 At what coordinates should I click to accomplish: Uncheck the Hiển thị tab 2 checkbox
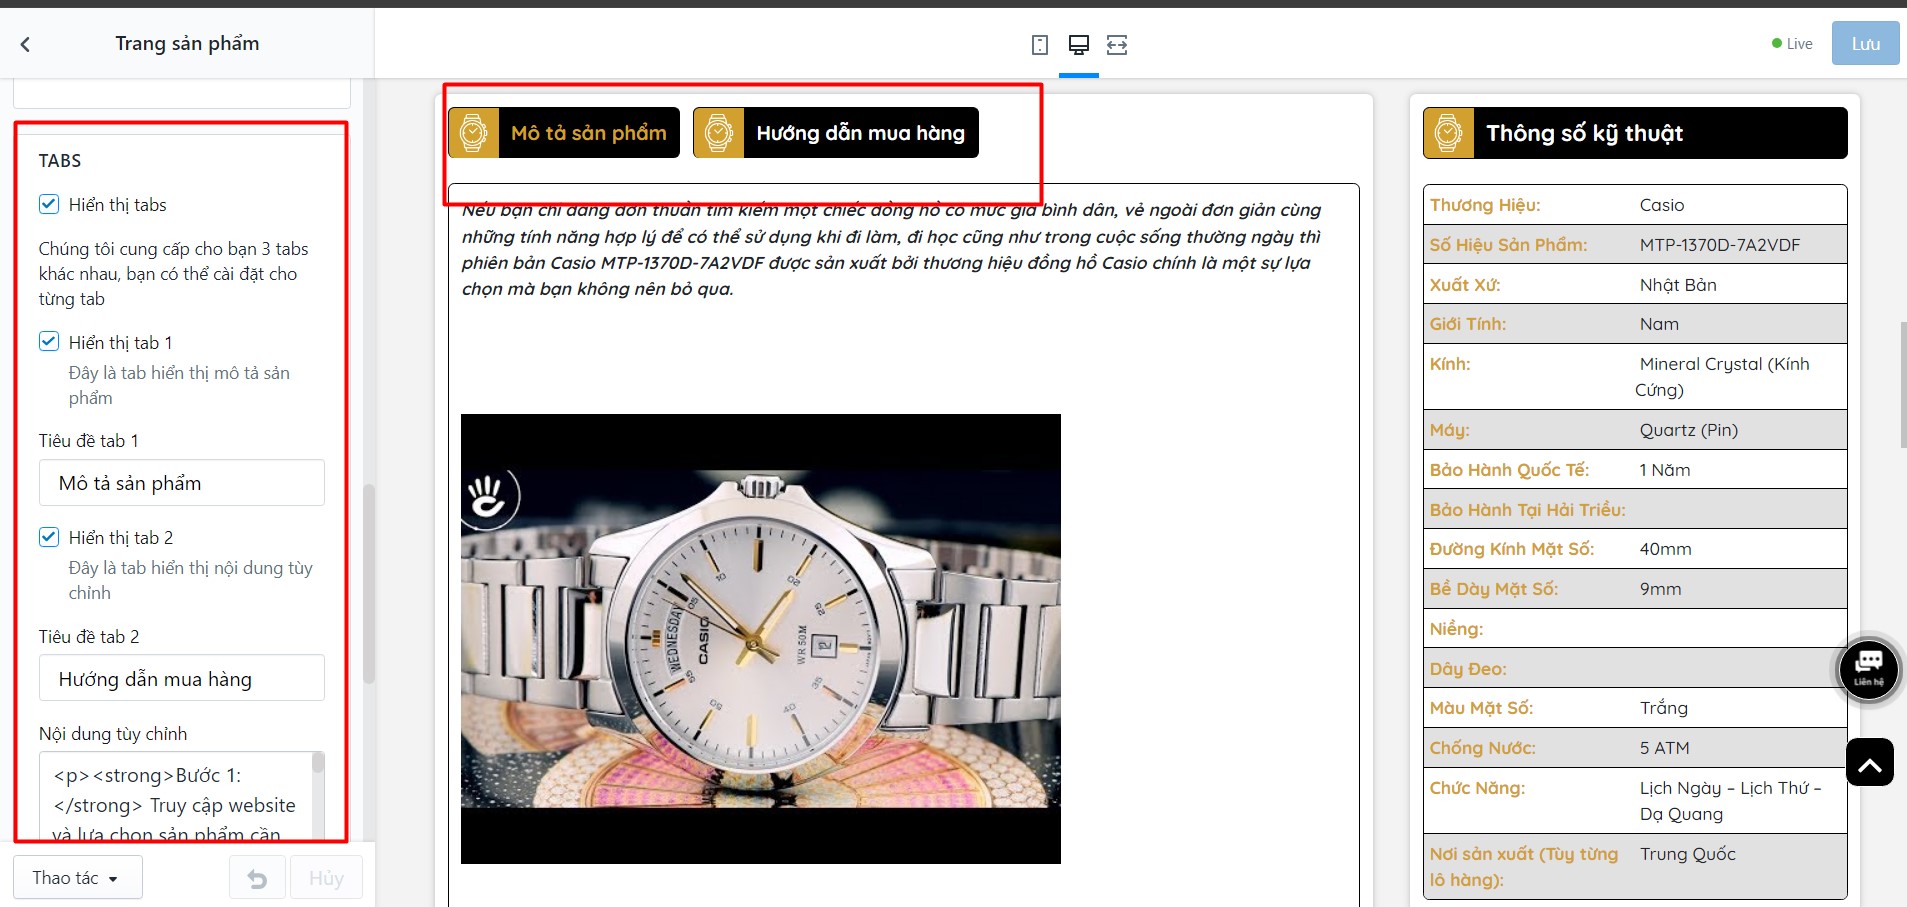pos(49,537)
